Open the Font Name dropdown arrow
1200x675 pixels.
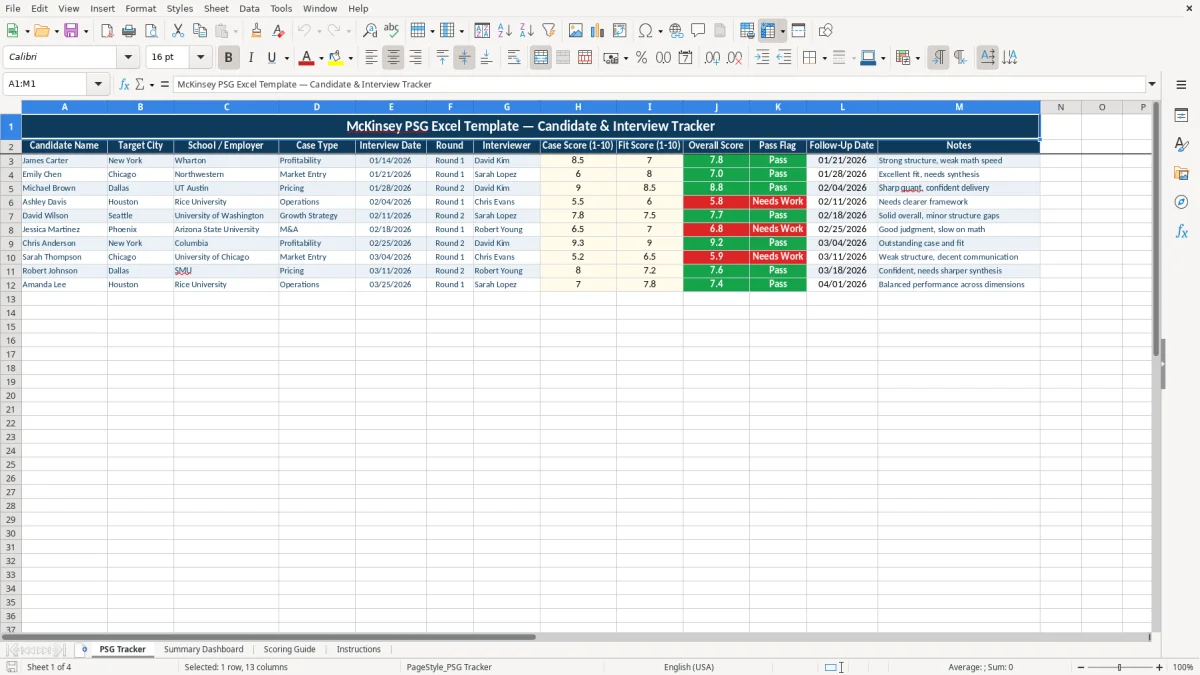(x=127, y=58)
